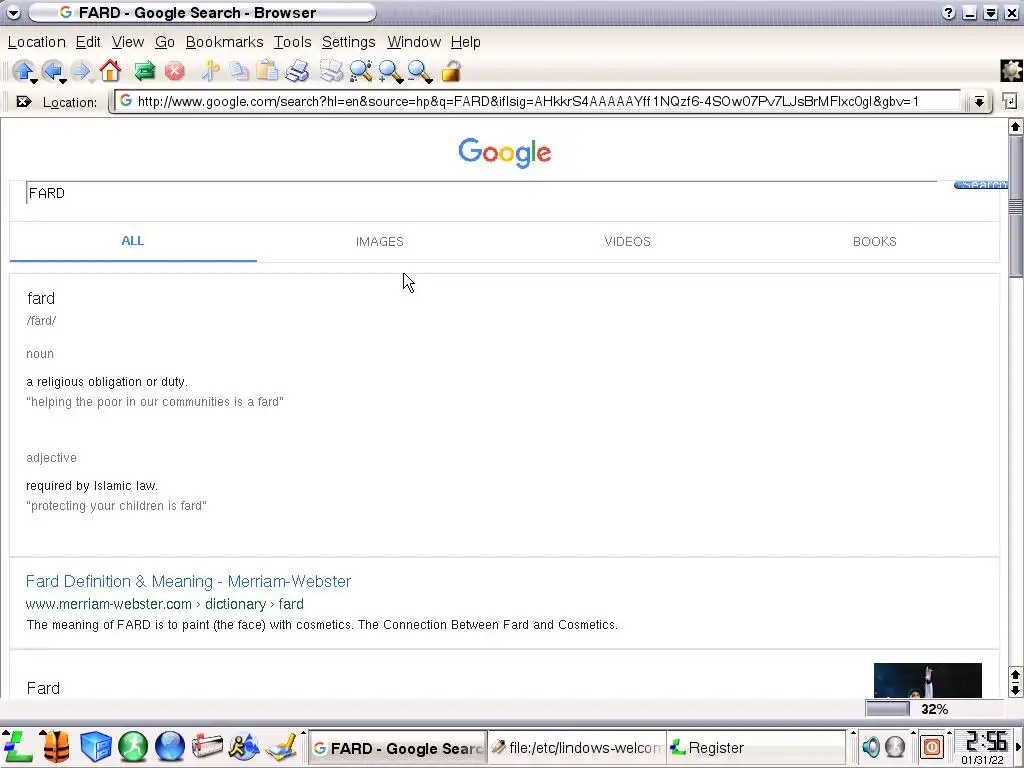Open the Settings menu
The image size is (1024, 768).
(348, 42)
